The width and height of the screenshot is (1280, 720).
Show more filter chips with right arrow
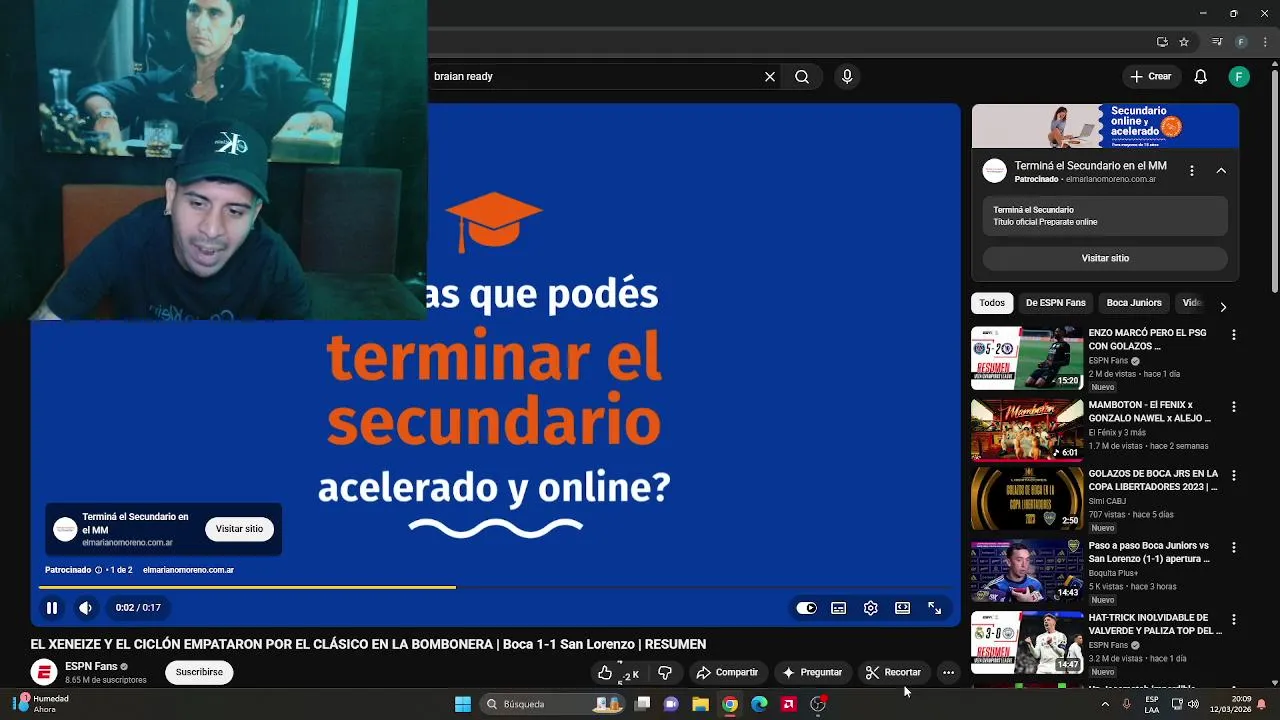pos(1222,307)
